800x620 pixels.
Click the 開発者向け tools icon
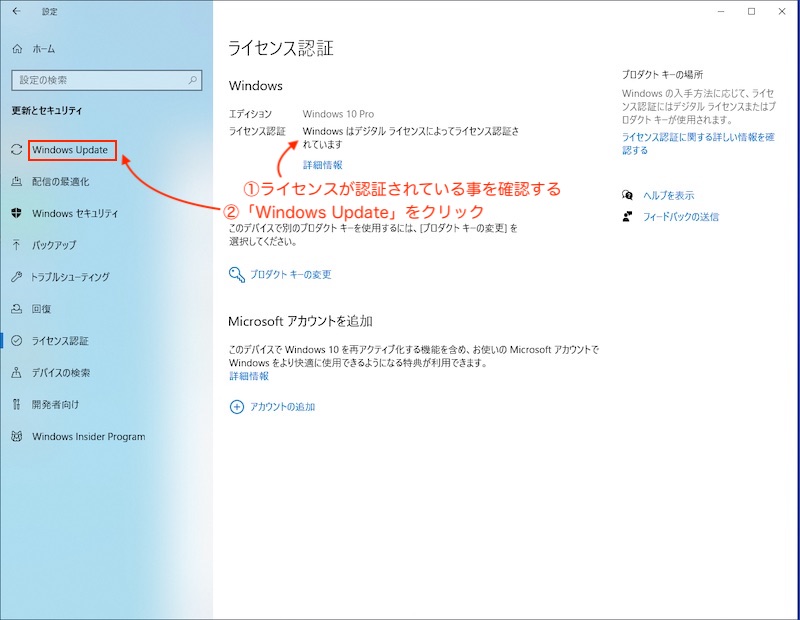tap(16, 404)
